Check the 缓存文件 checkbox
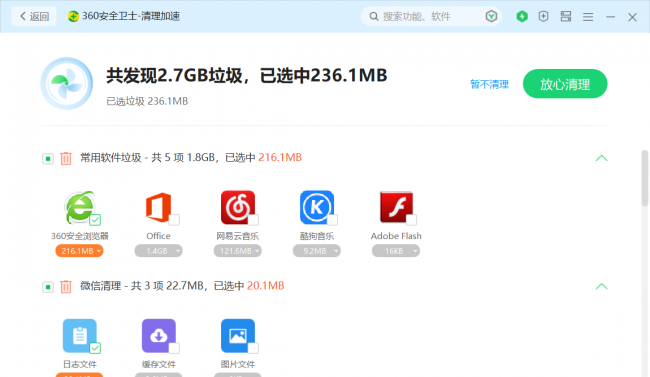 coord(174,348)
